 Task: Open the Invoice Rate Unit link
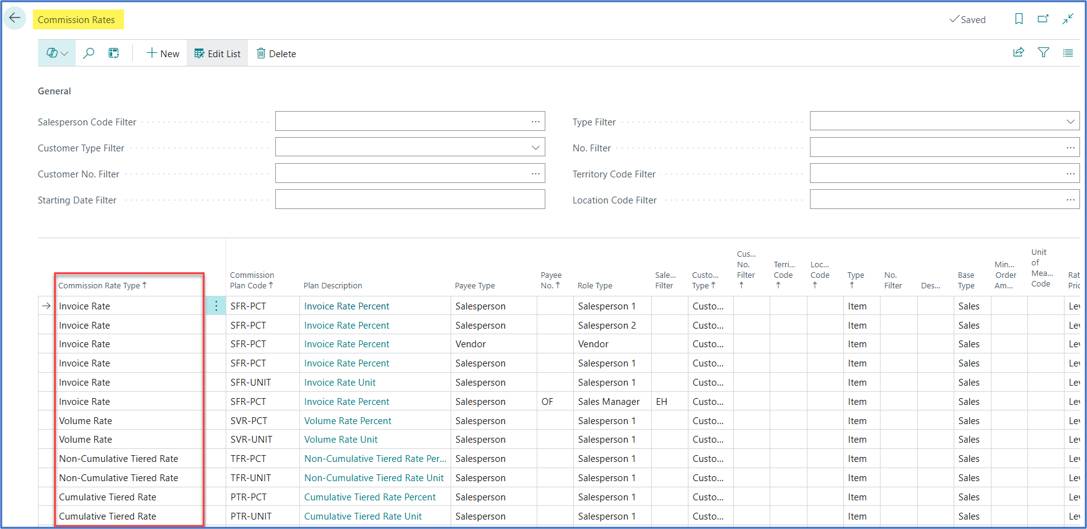[x=340, y=382]
